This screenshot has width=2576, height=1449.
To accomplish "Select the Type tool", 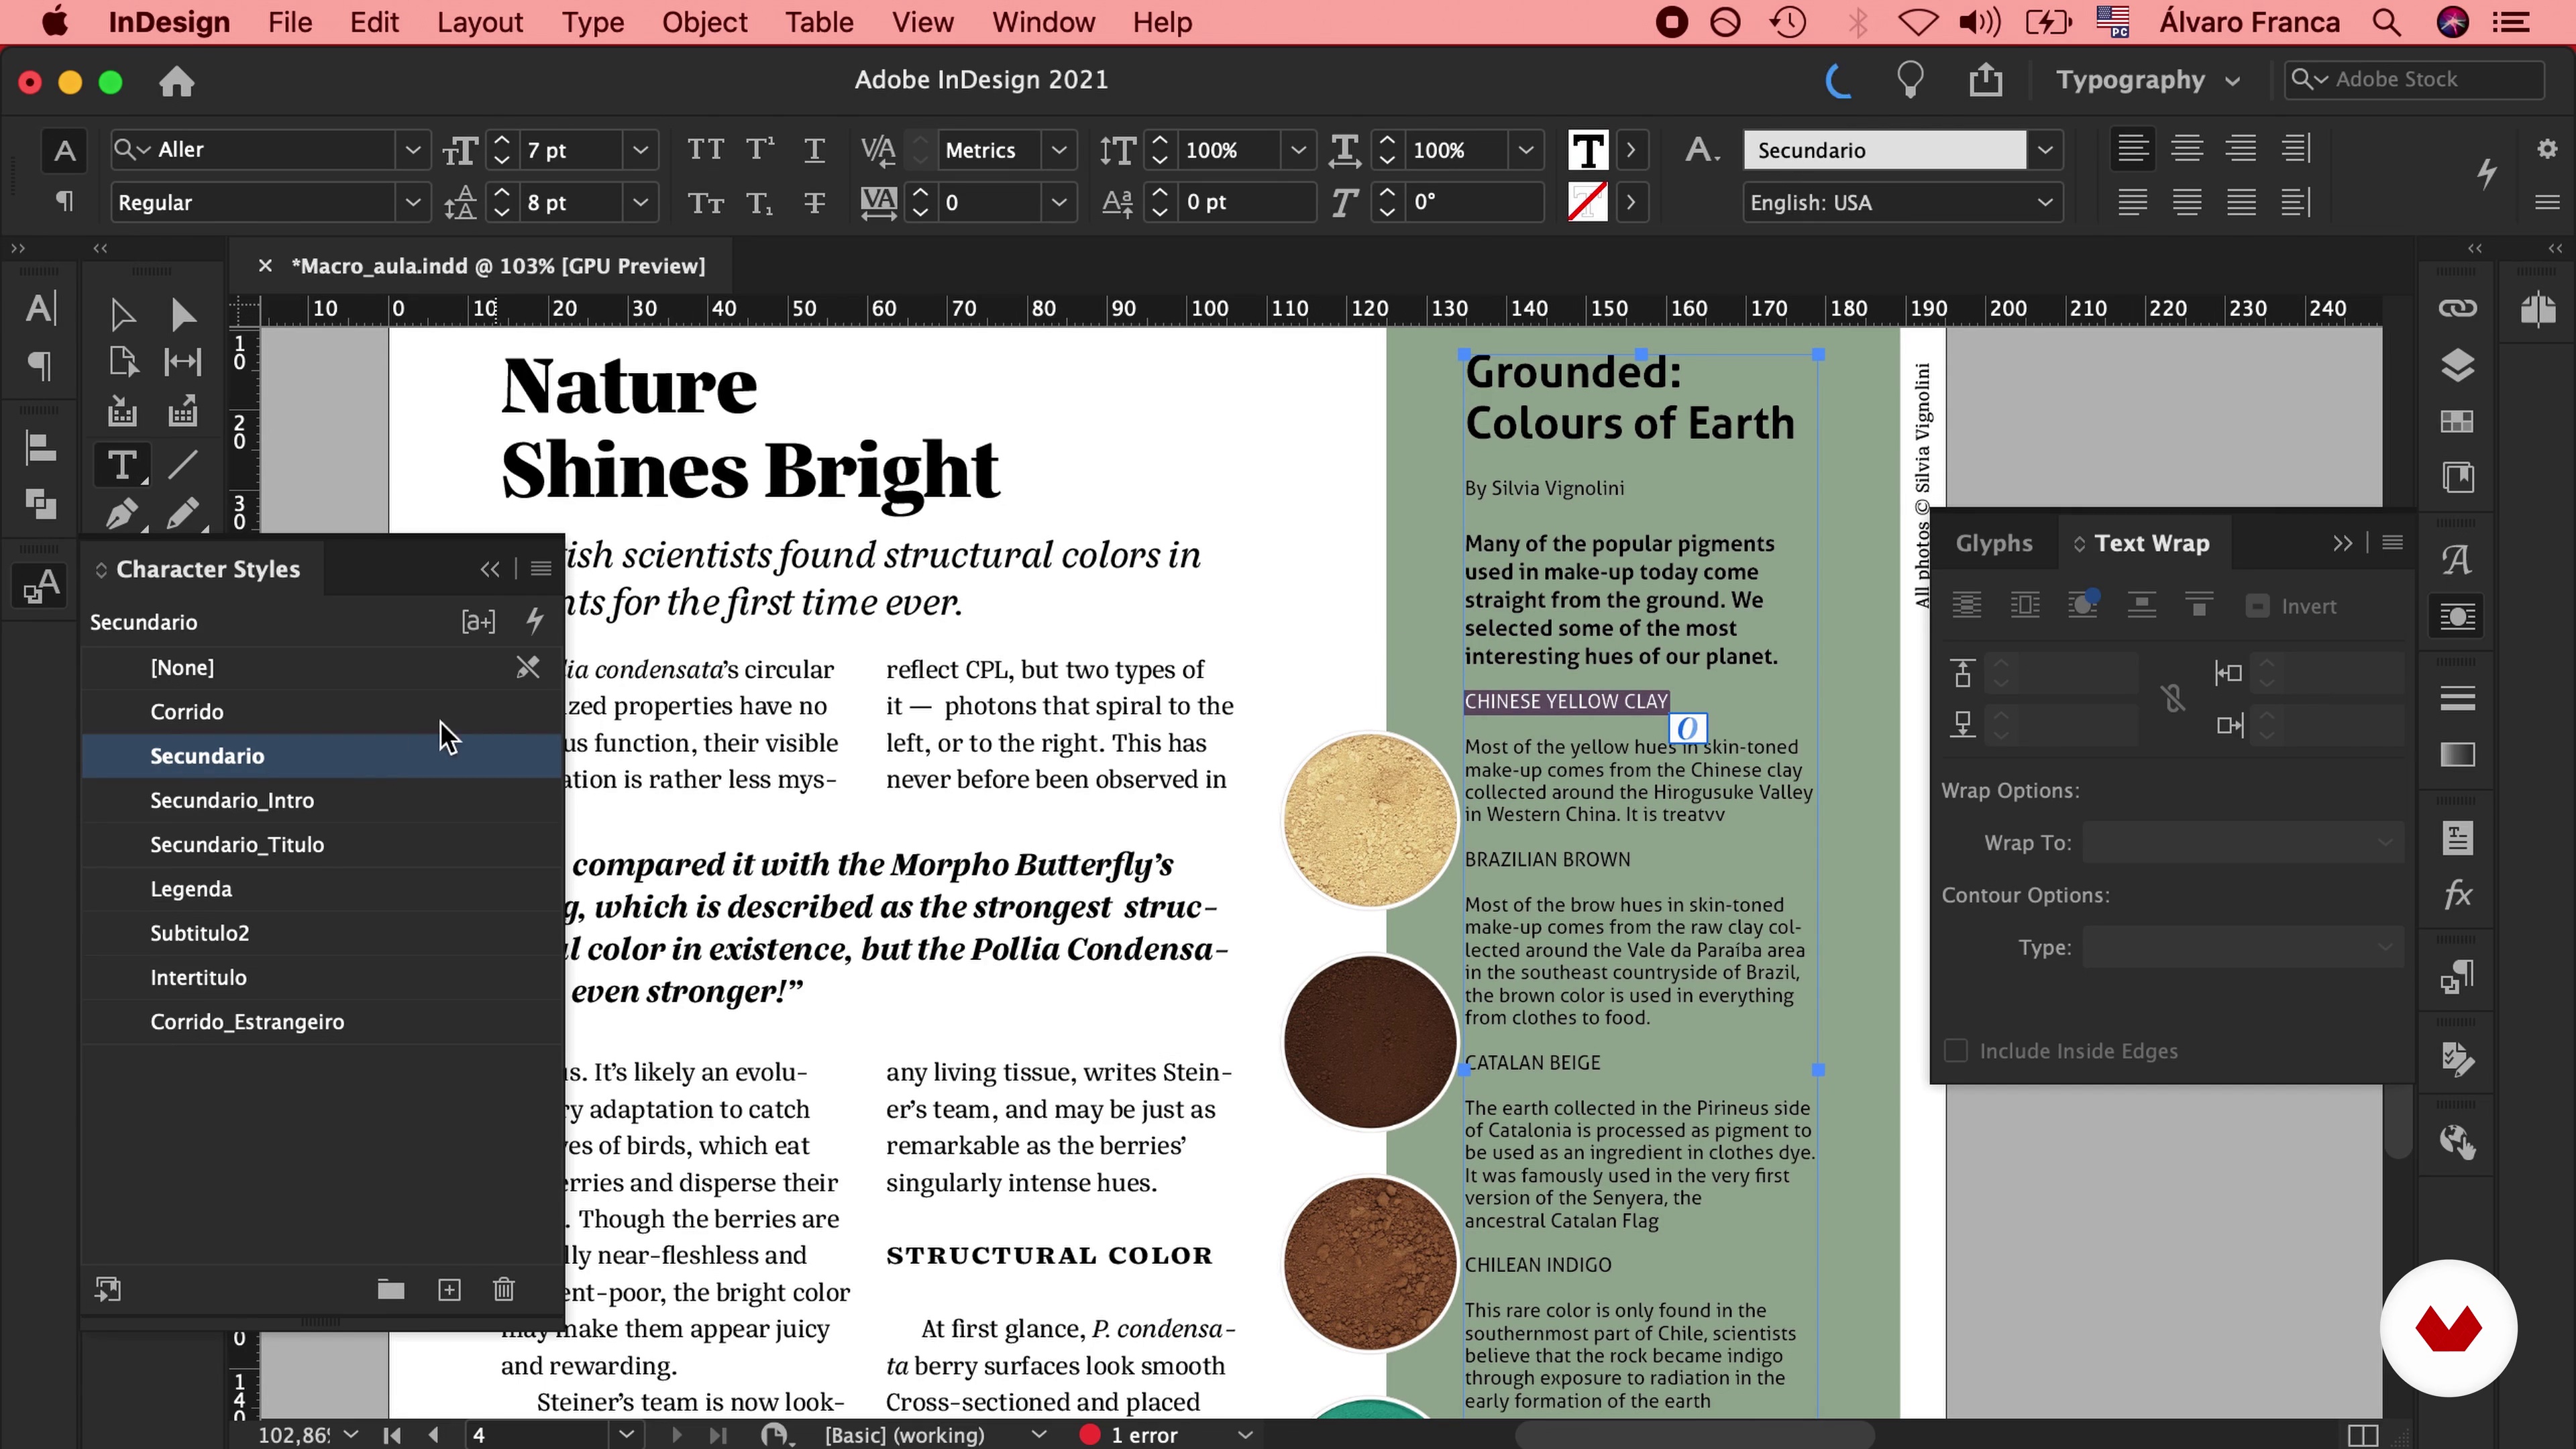I will 122,465.
